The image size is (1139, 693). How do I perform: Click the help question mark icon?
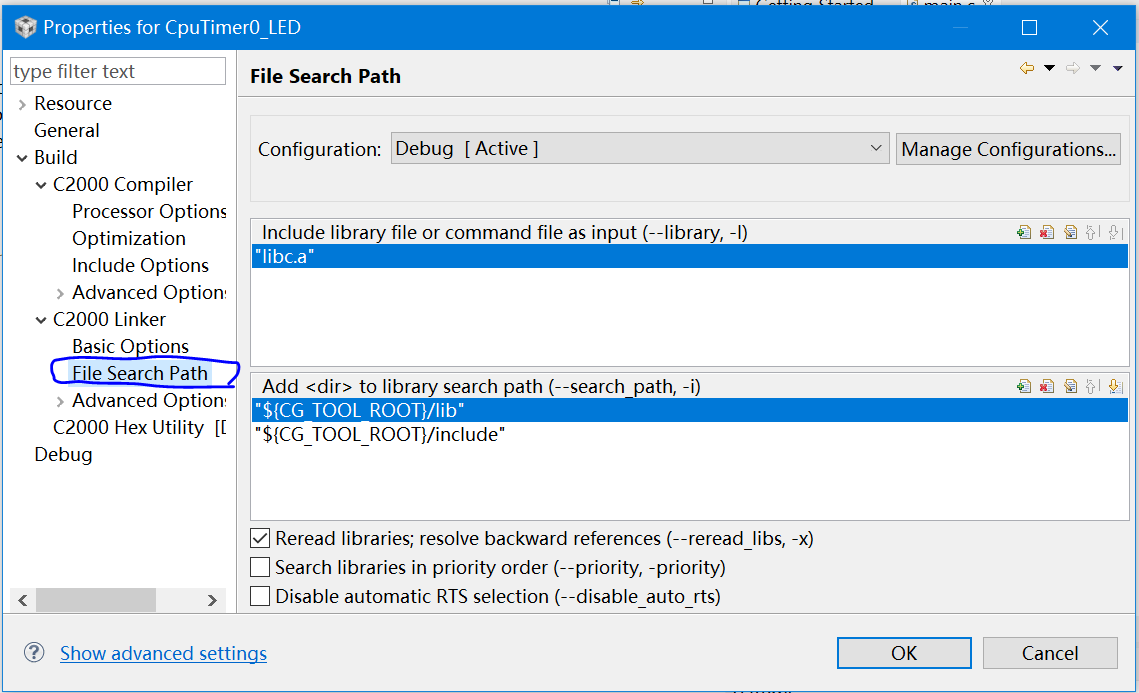click(x=34, y=652)
